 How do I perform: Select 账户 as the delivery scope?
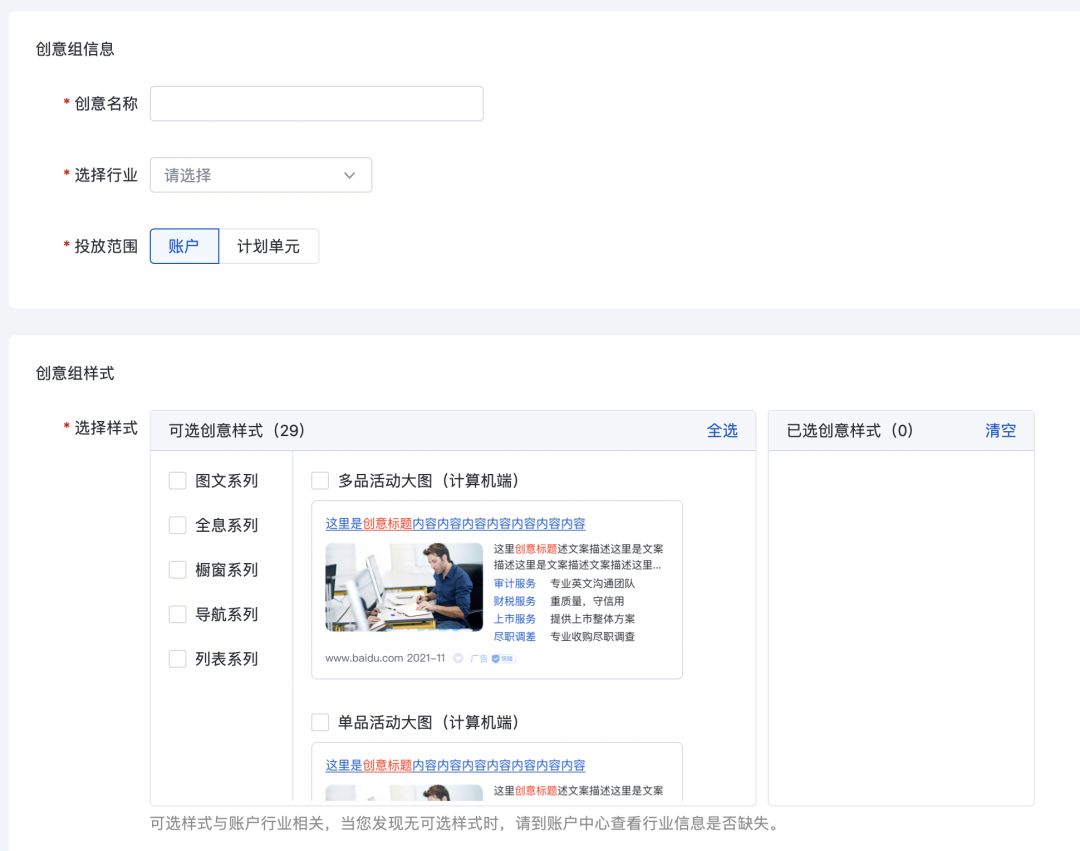(x=184, y=245)
